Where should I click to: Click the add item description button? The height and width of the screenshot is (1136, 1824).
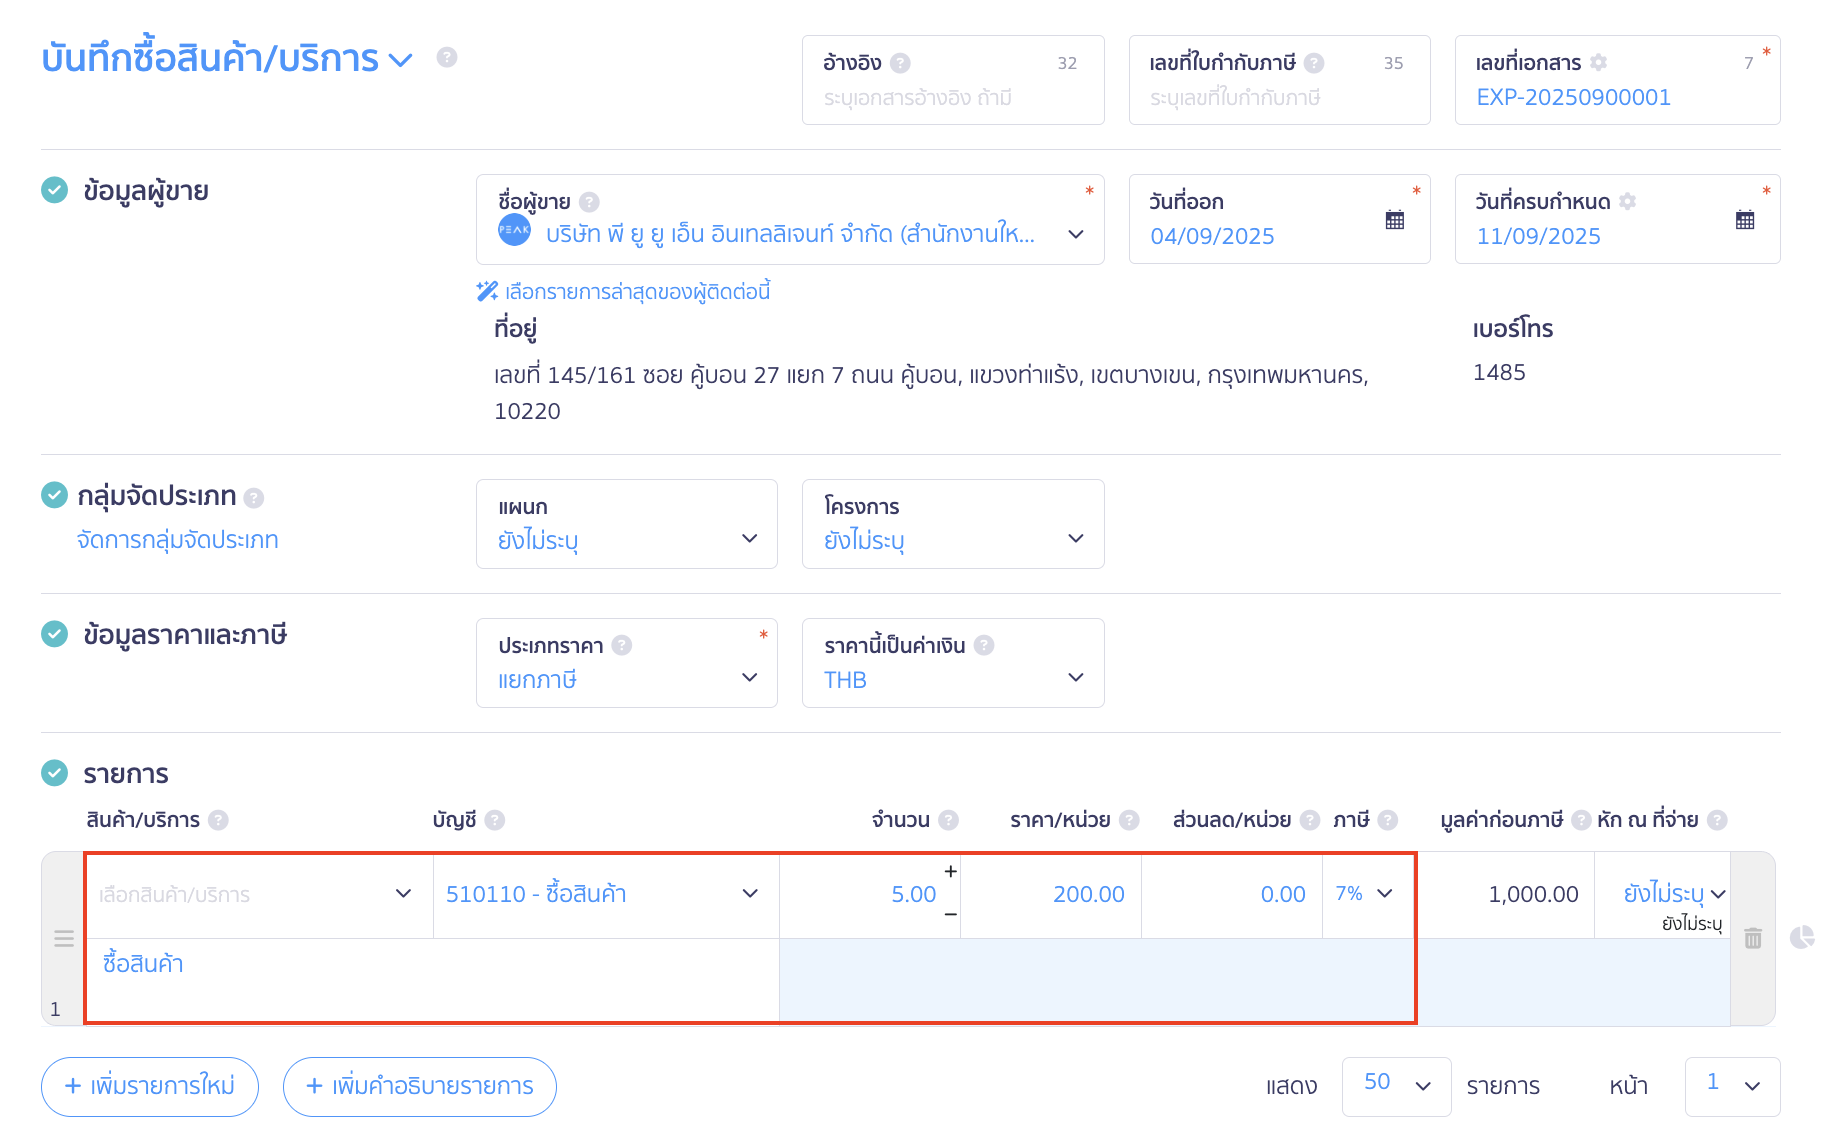[420, 1086]
